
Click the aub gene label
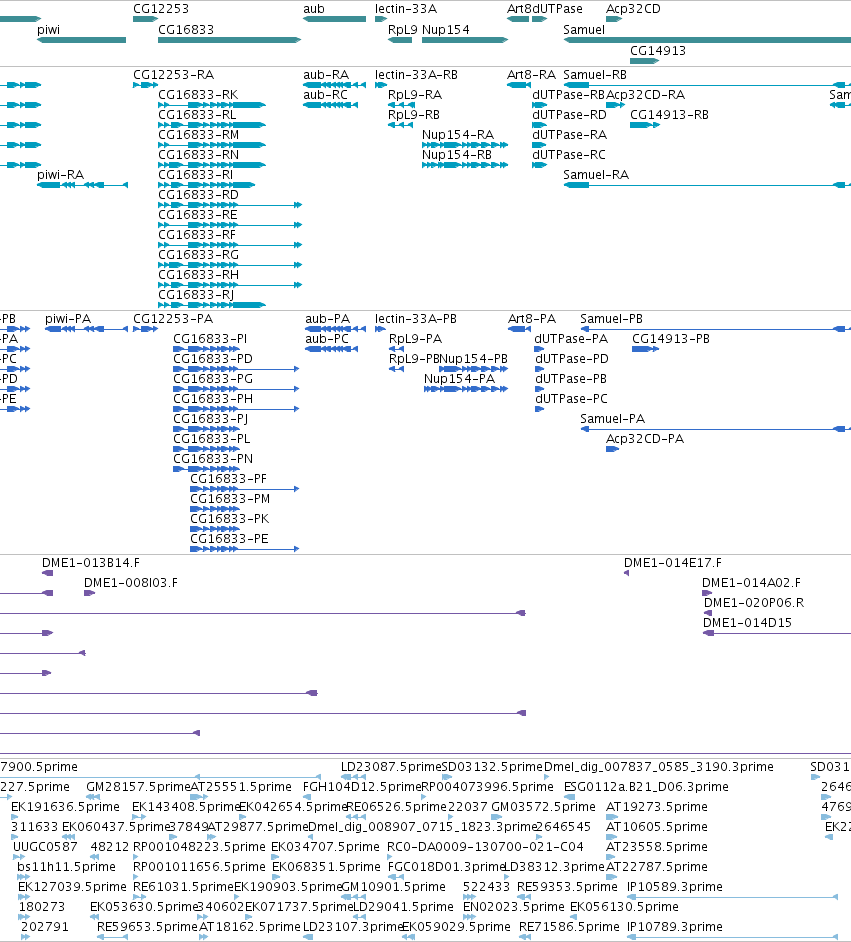[x=314, y=9]
